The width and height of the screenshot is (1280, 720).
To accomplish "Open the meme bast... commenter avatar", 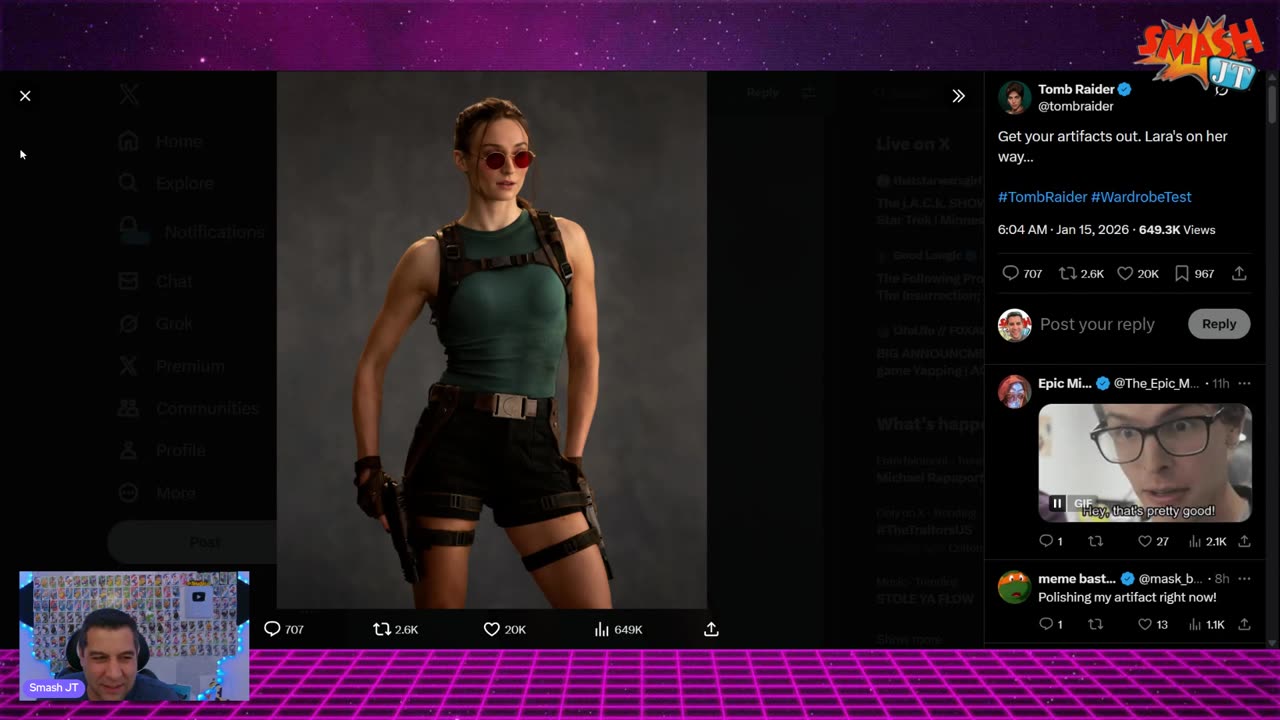I will click(x=1014, y=587).
